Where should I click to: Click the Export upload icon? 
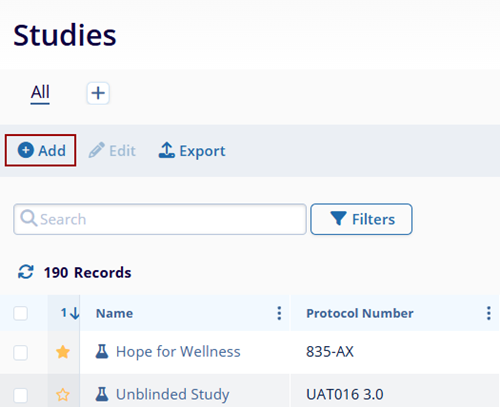click(x=166, y=150)
